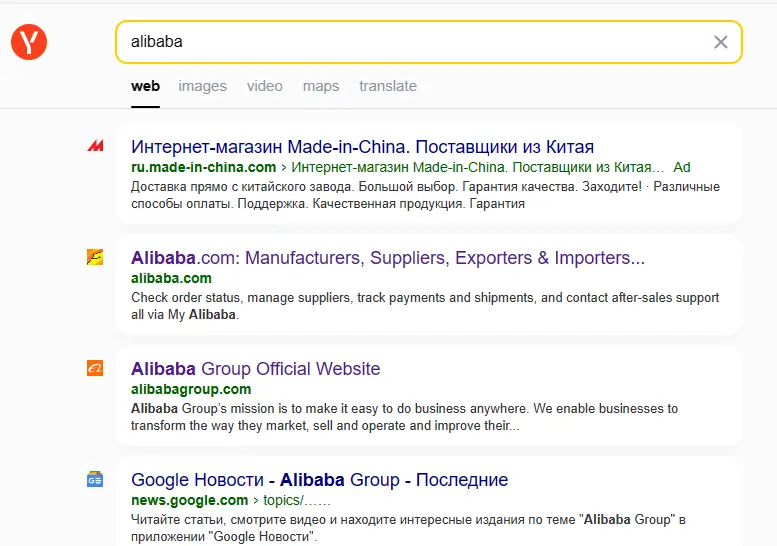Click the alibaba.com green URL
Viewport: 777px width, 546px height.
click(171, 278)
